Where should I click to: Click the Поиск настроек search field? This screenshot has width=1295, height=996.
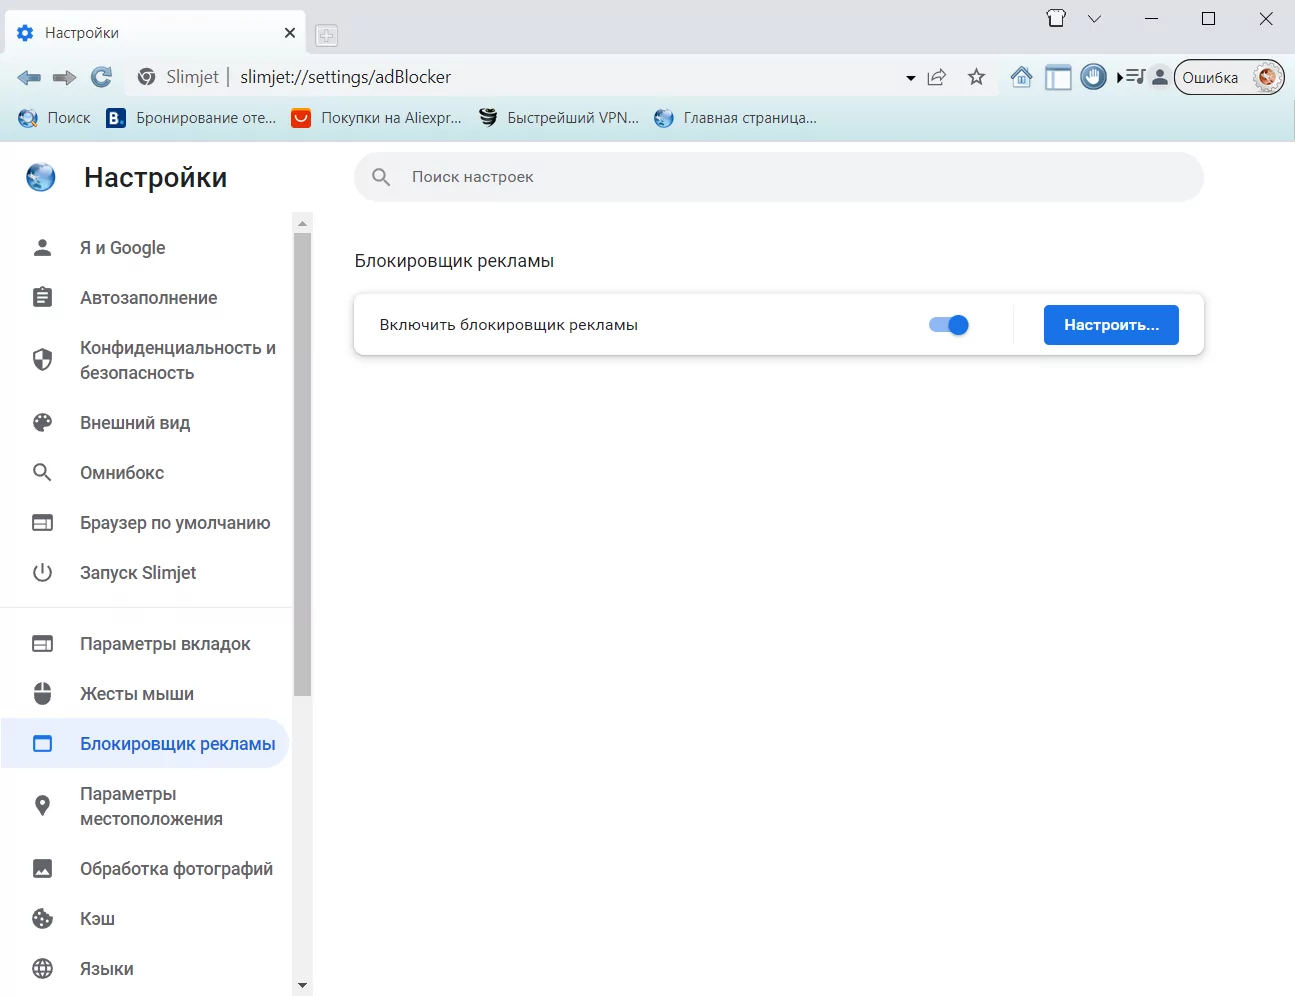pyautogui.click(x=779, y=177)
